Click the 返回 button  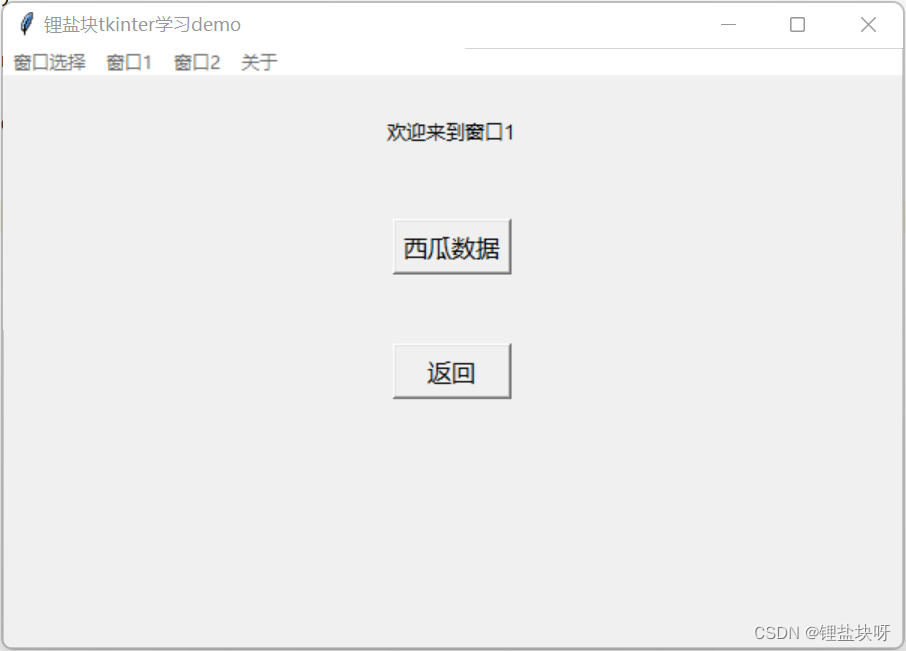pos(452,371)
